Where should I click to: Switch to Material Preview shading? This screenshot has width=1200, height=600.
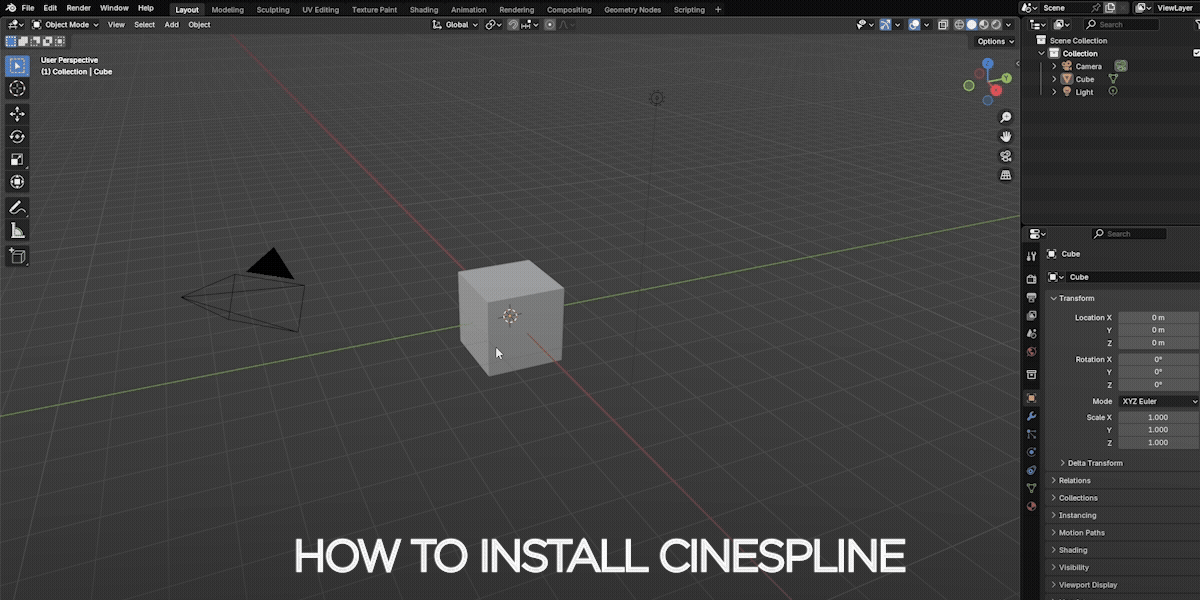pyautogui.click(x=983, y=24)
